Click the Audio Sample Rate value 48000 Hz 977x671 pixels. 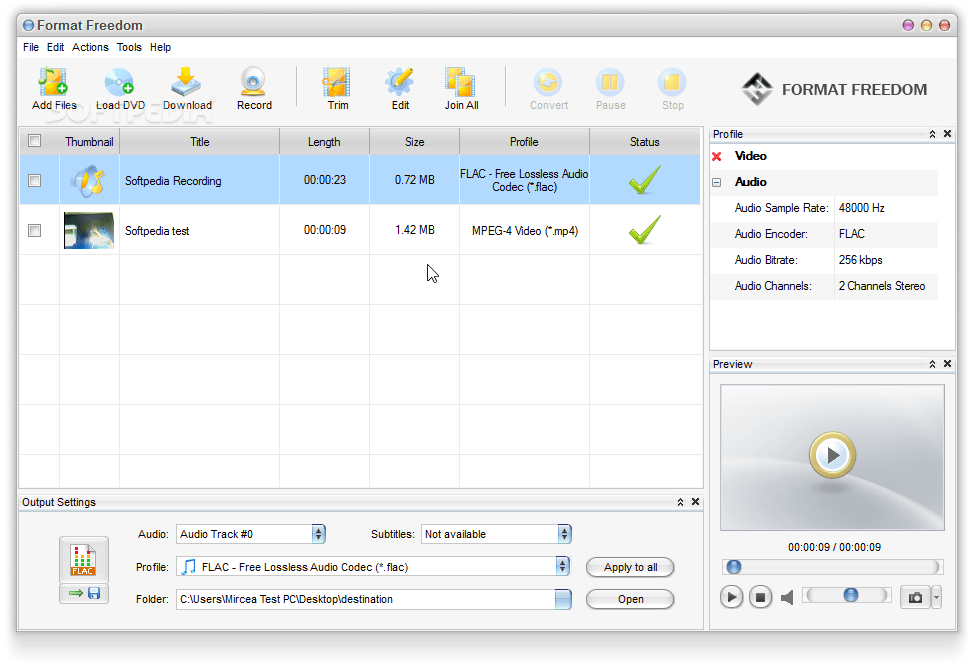861,208
